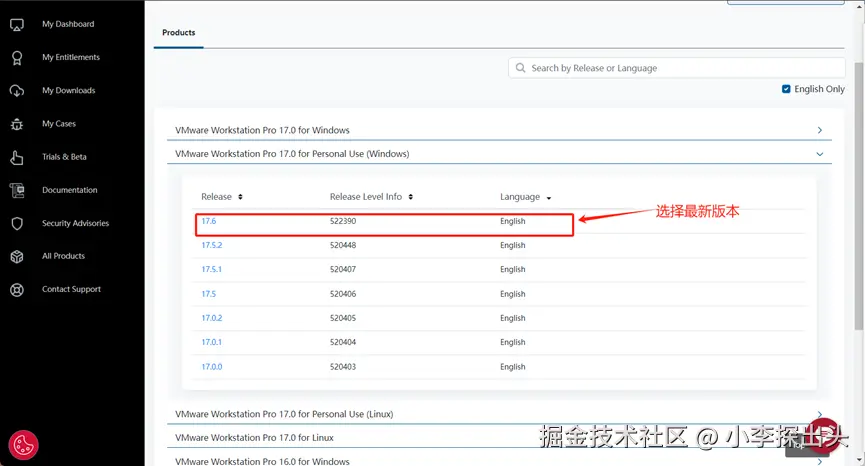Open release 17.0.1 link

point(211,342)
